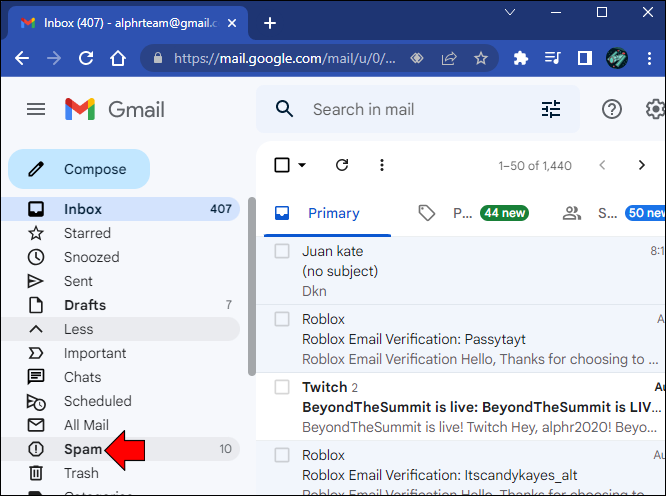
Task: Show search options filter icon
Action: (551, 109)
